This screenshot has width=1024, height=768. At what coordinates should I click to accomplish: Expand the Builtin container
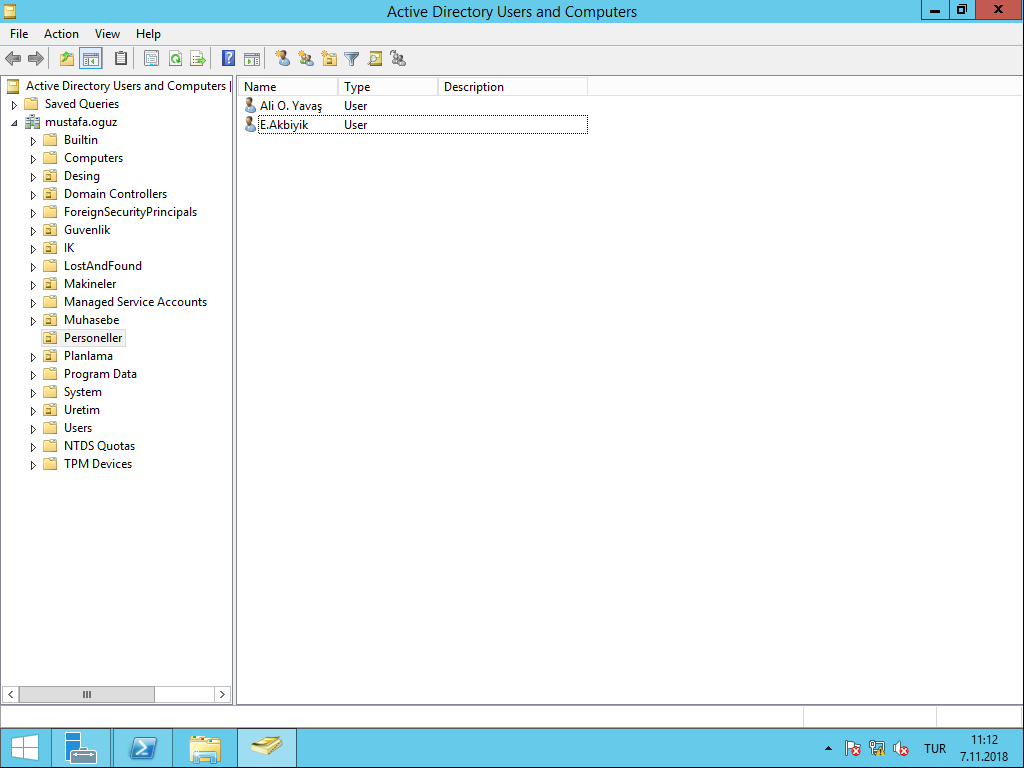tap(33, 140)
